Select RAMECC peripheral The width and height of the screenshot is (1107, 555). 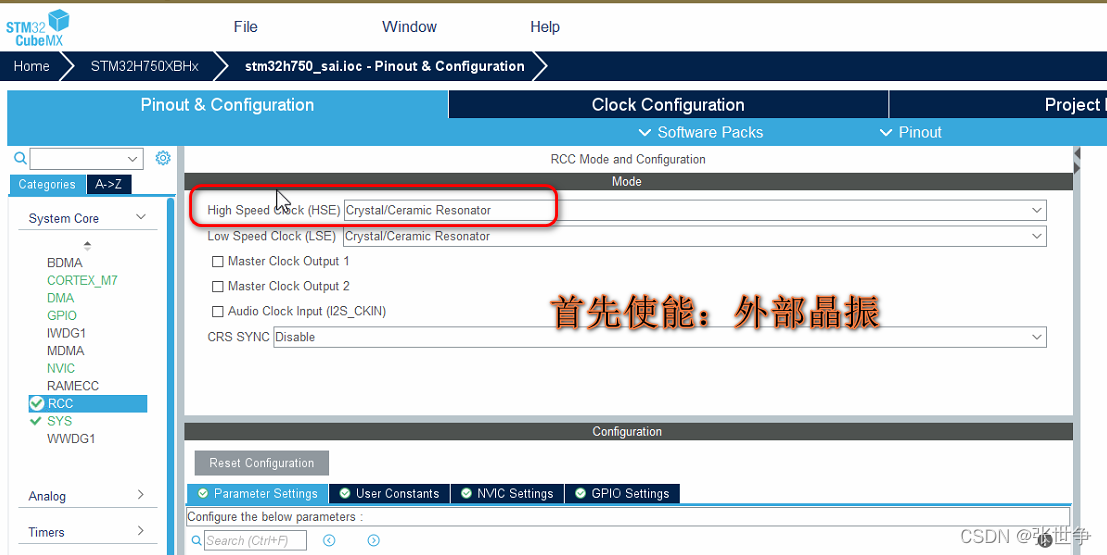(x=73, y=386)
